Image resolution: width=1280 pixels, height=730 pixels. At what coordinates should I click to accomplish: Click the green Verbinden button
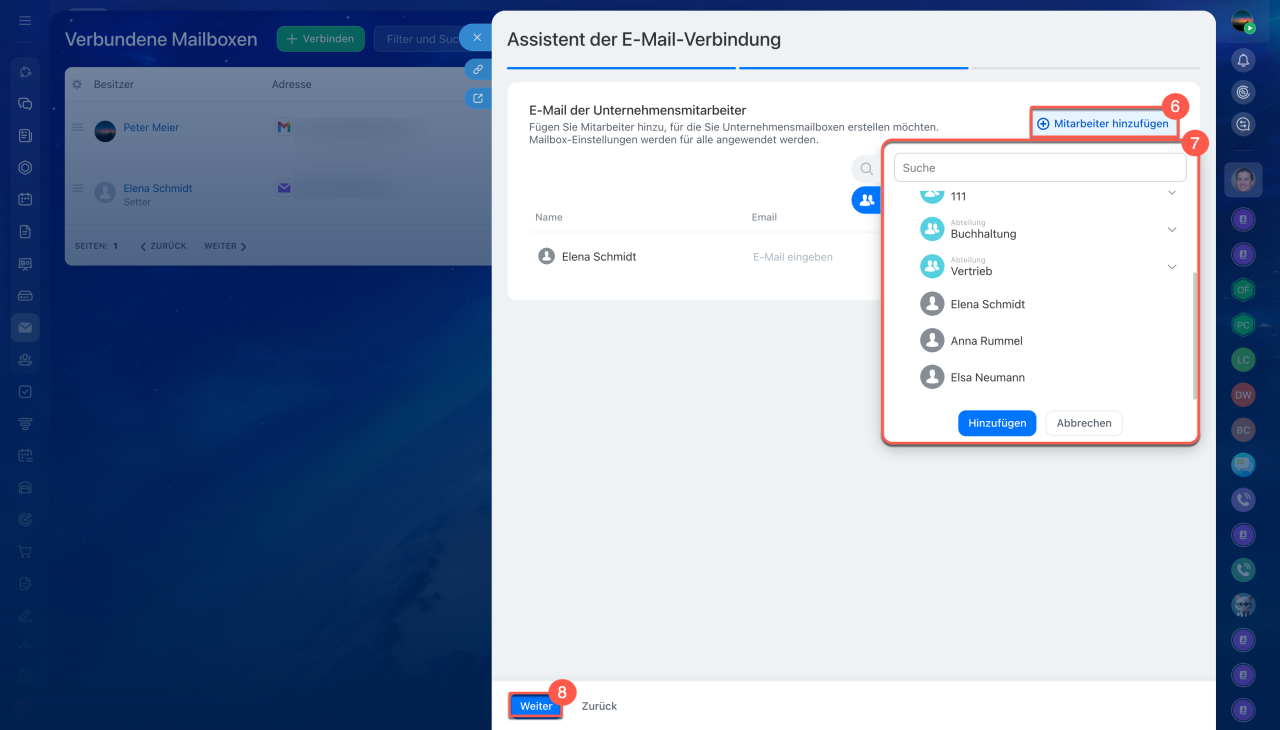(320, 39)
